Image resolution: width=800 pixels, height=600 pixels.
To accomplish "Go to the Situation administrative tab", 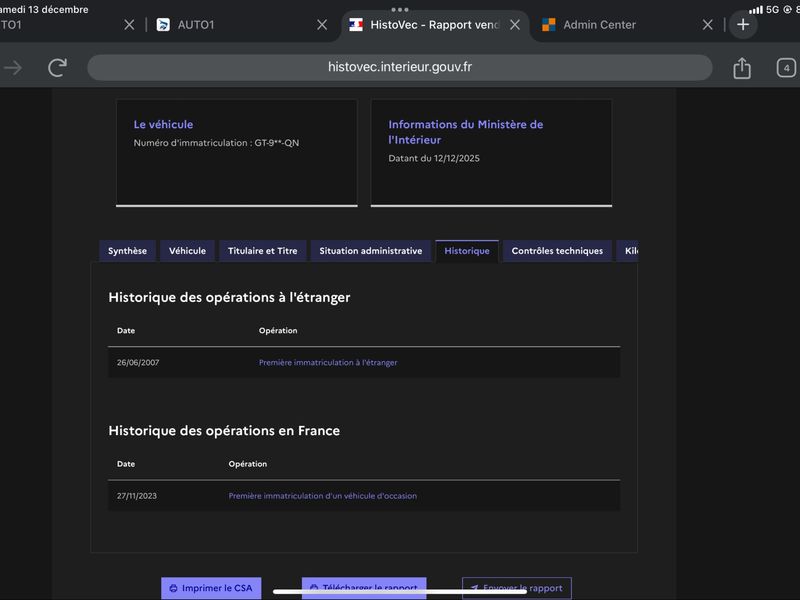I will pos(370,251).
